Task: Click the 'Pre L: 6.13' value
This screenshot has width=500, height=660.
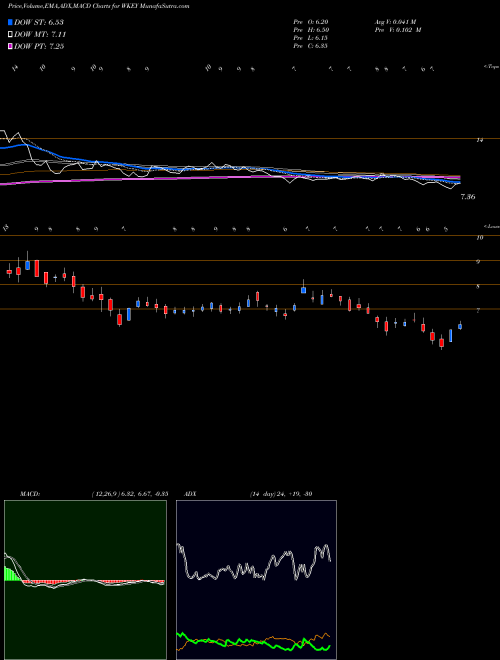Action: (311, 38)
